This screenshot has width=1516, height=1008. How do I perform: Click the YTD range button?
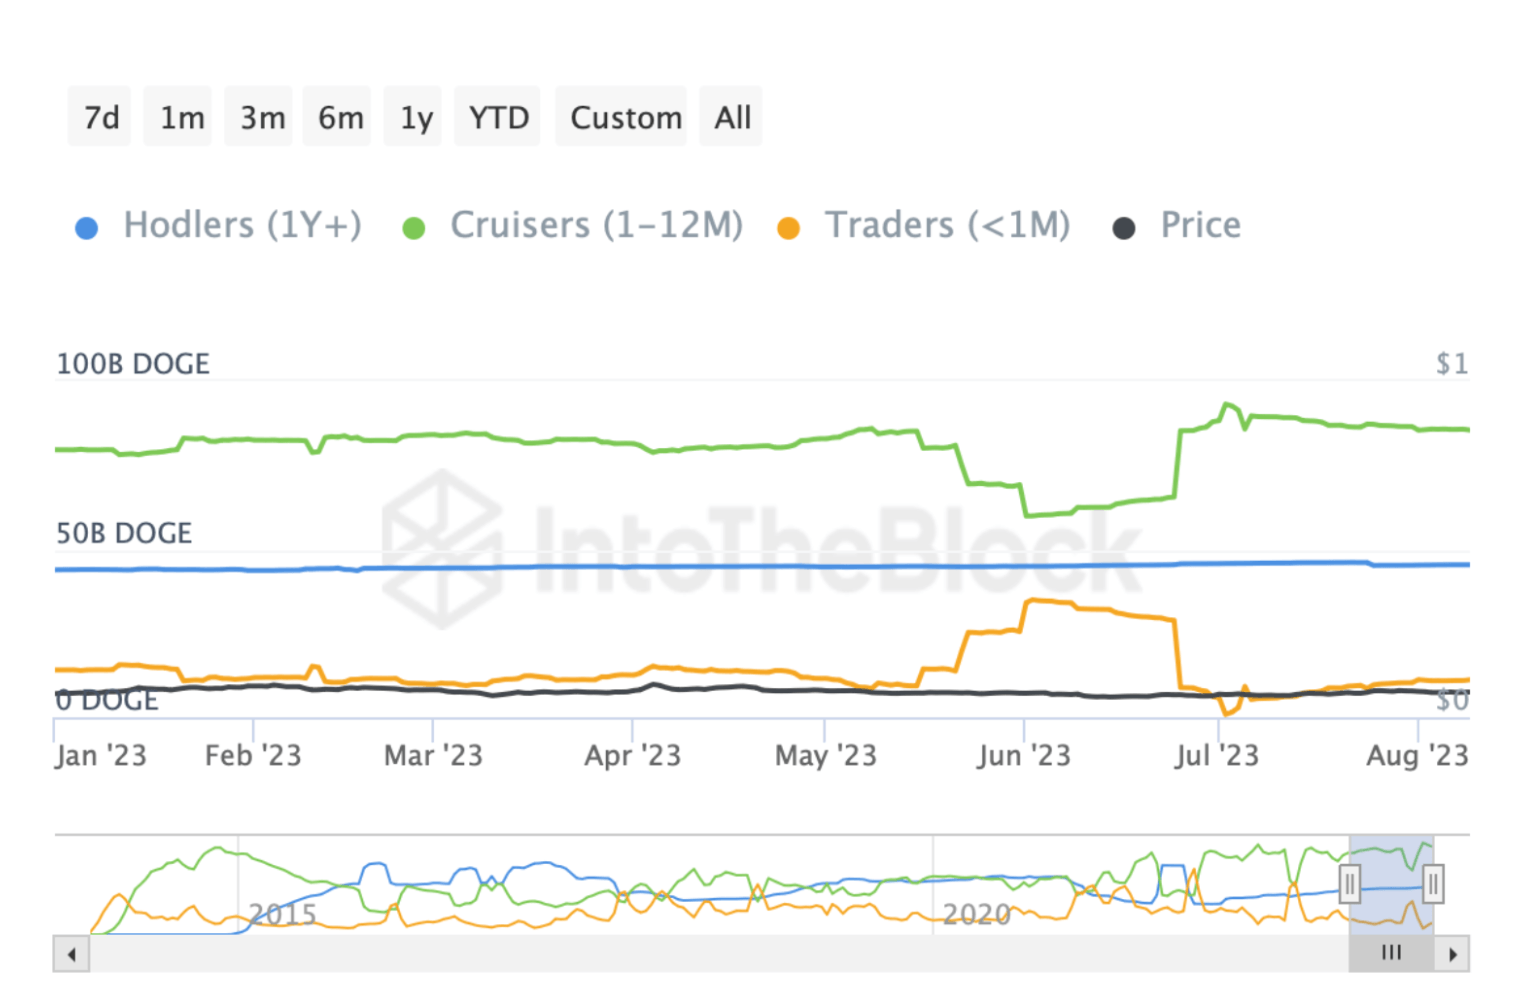click(x=498, y=118)
